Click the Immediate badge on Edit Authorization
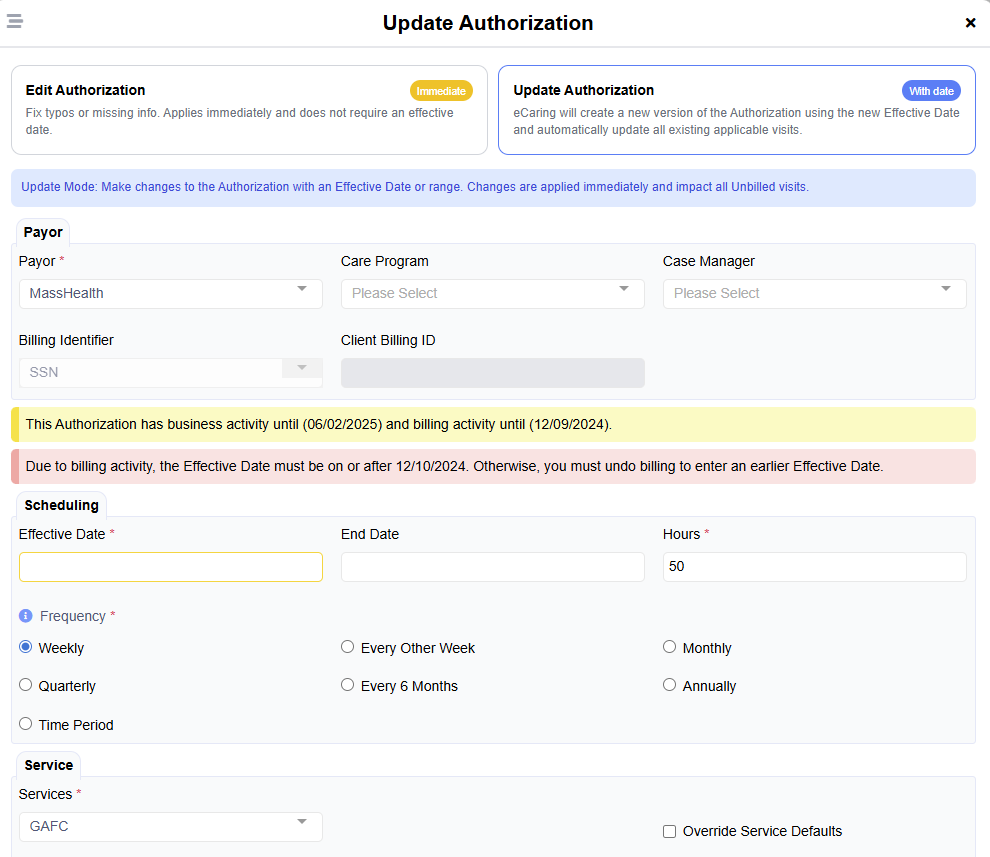Image resolution: width=990 pixels, height=857 pixels. [x=441, y=90]
